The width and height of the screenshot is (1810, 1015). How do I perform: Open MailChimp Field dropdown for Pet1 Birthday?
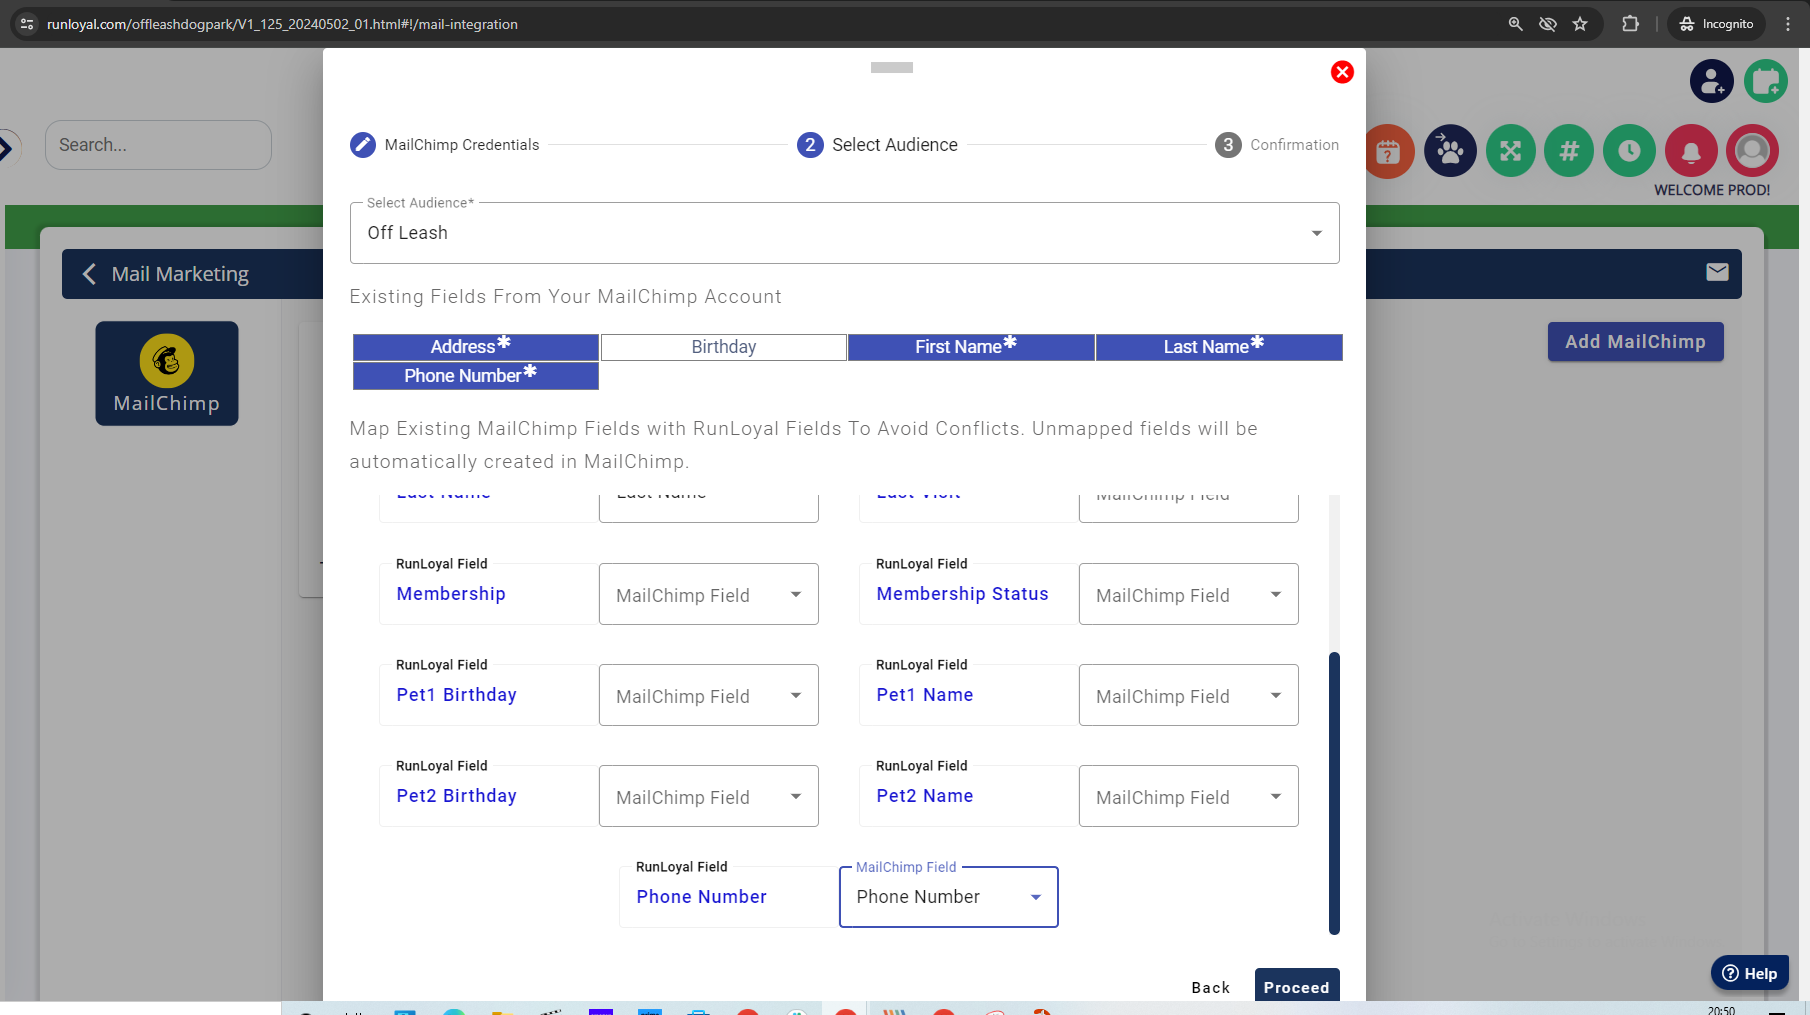point(709,696)
